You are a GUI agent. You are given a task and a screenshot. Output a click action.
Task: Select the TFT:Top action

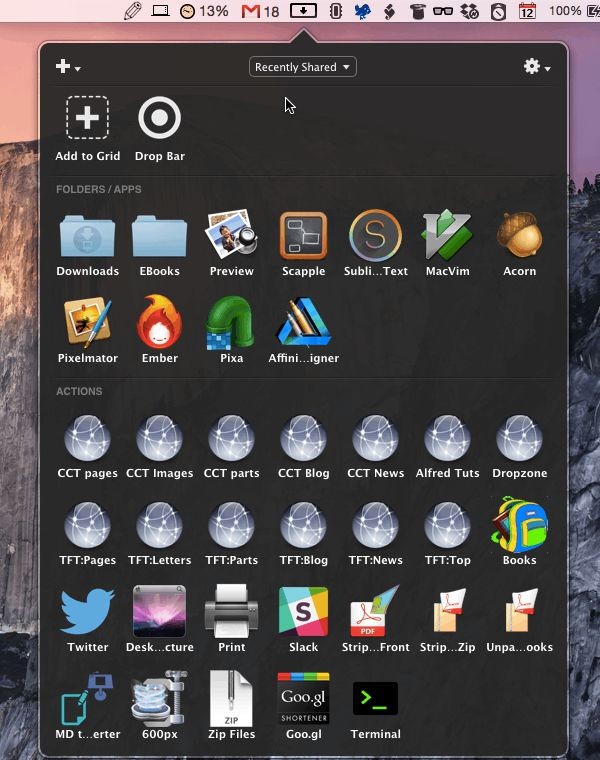pyautogui.click(x=447, y=525)
